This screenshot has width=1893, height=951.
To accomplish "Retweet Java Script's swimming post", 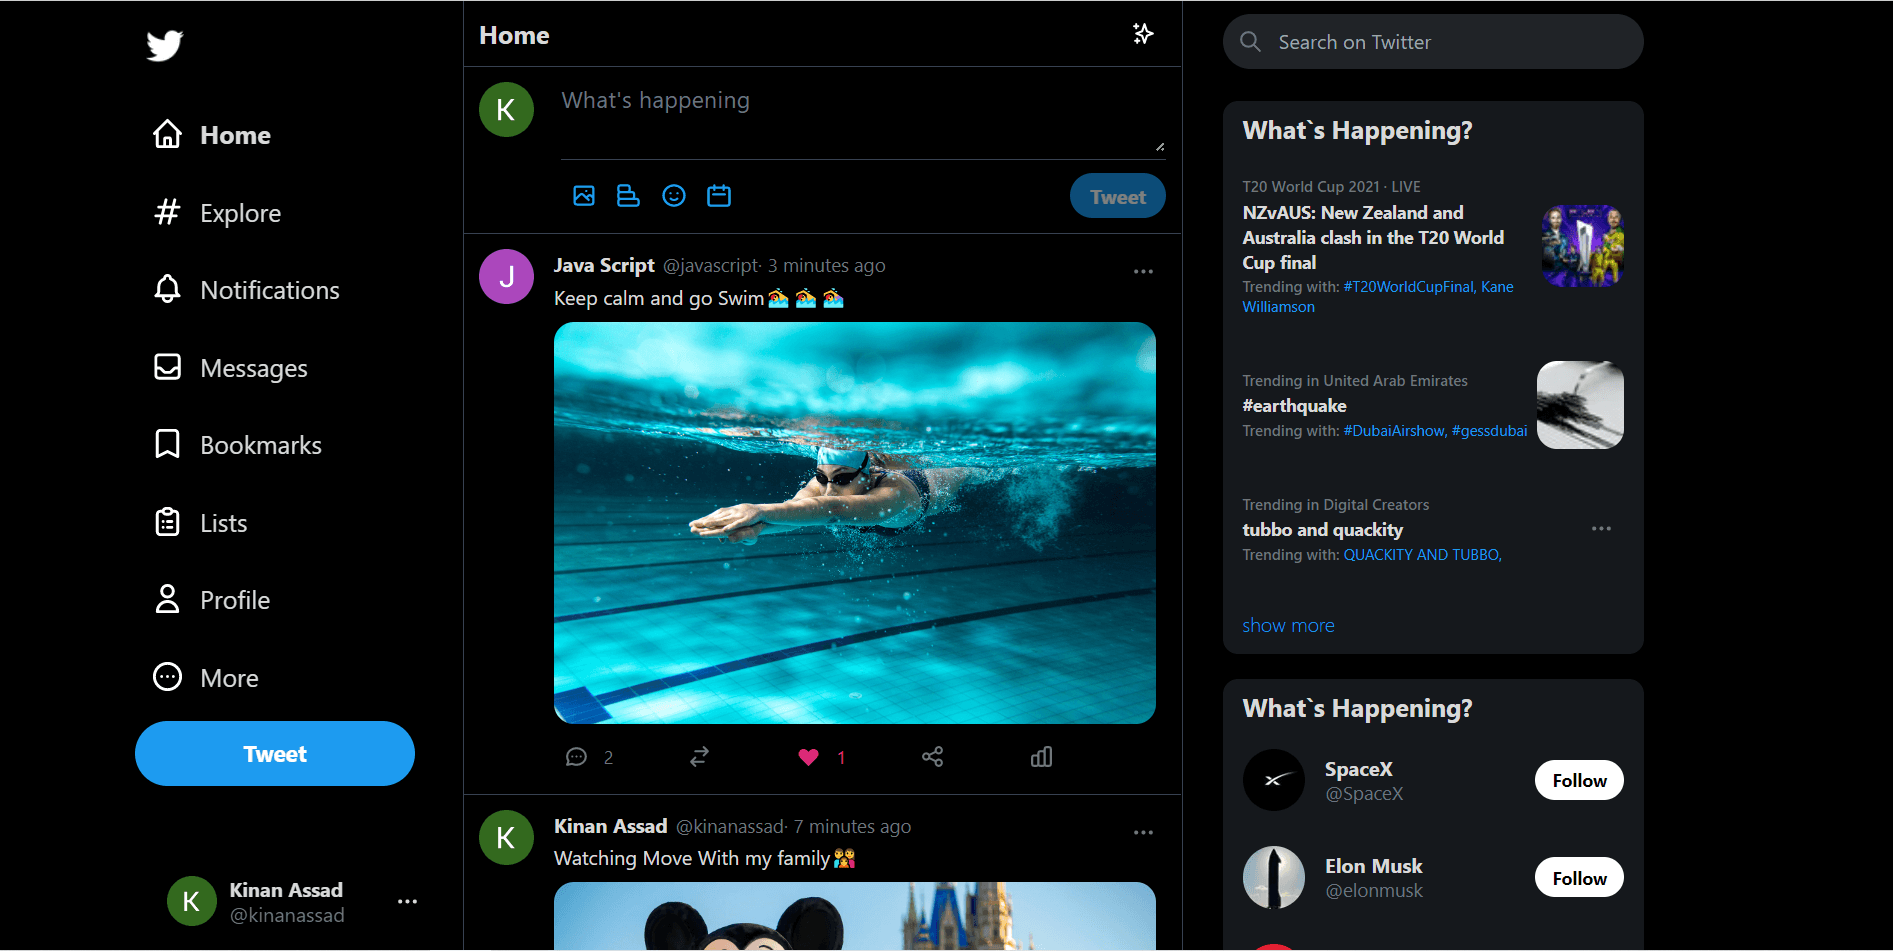I will click(699, 757).
